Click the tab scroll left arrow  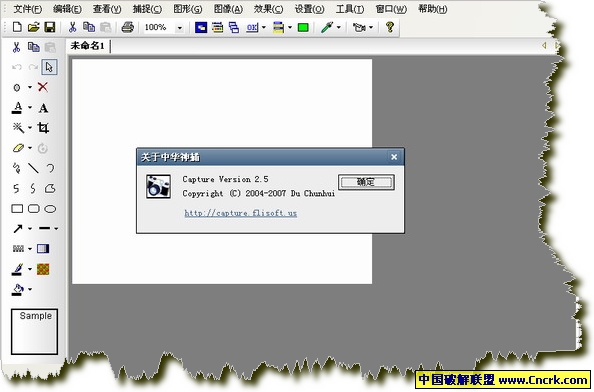544,45
